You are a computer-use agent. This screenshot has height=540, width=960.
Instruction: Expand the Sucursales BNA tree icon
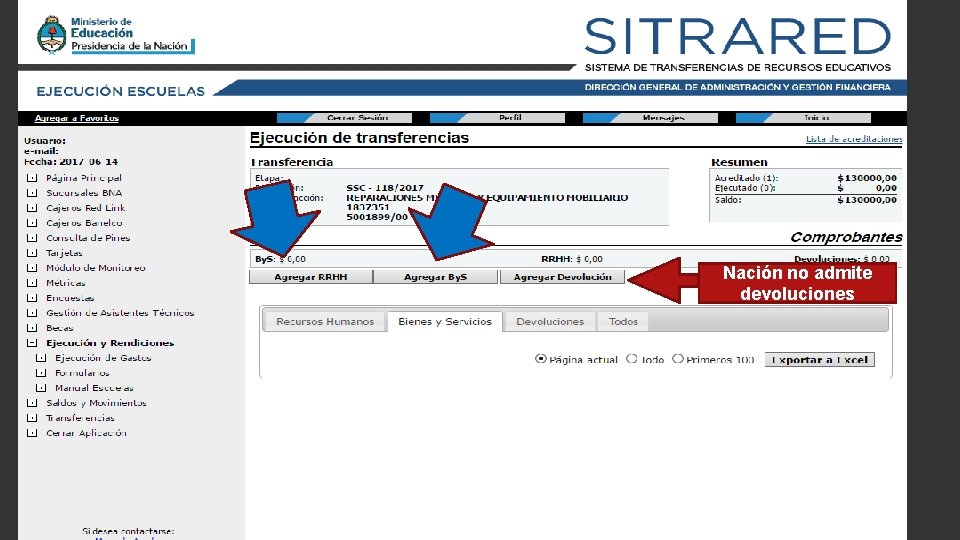(32, 193)
